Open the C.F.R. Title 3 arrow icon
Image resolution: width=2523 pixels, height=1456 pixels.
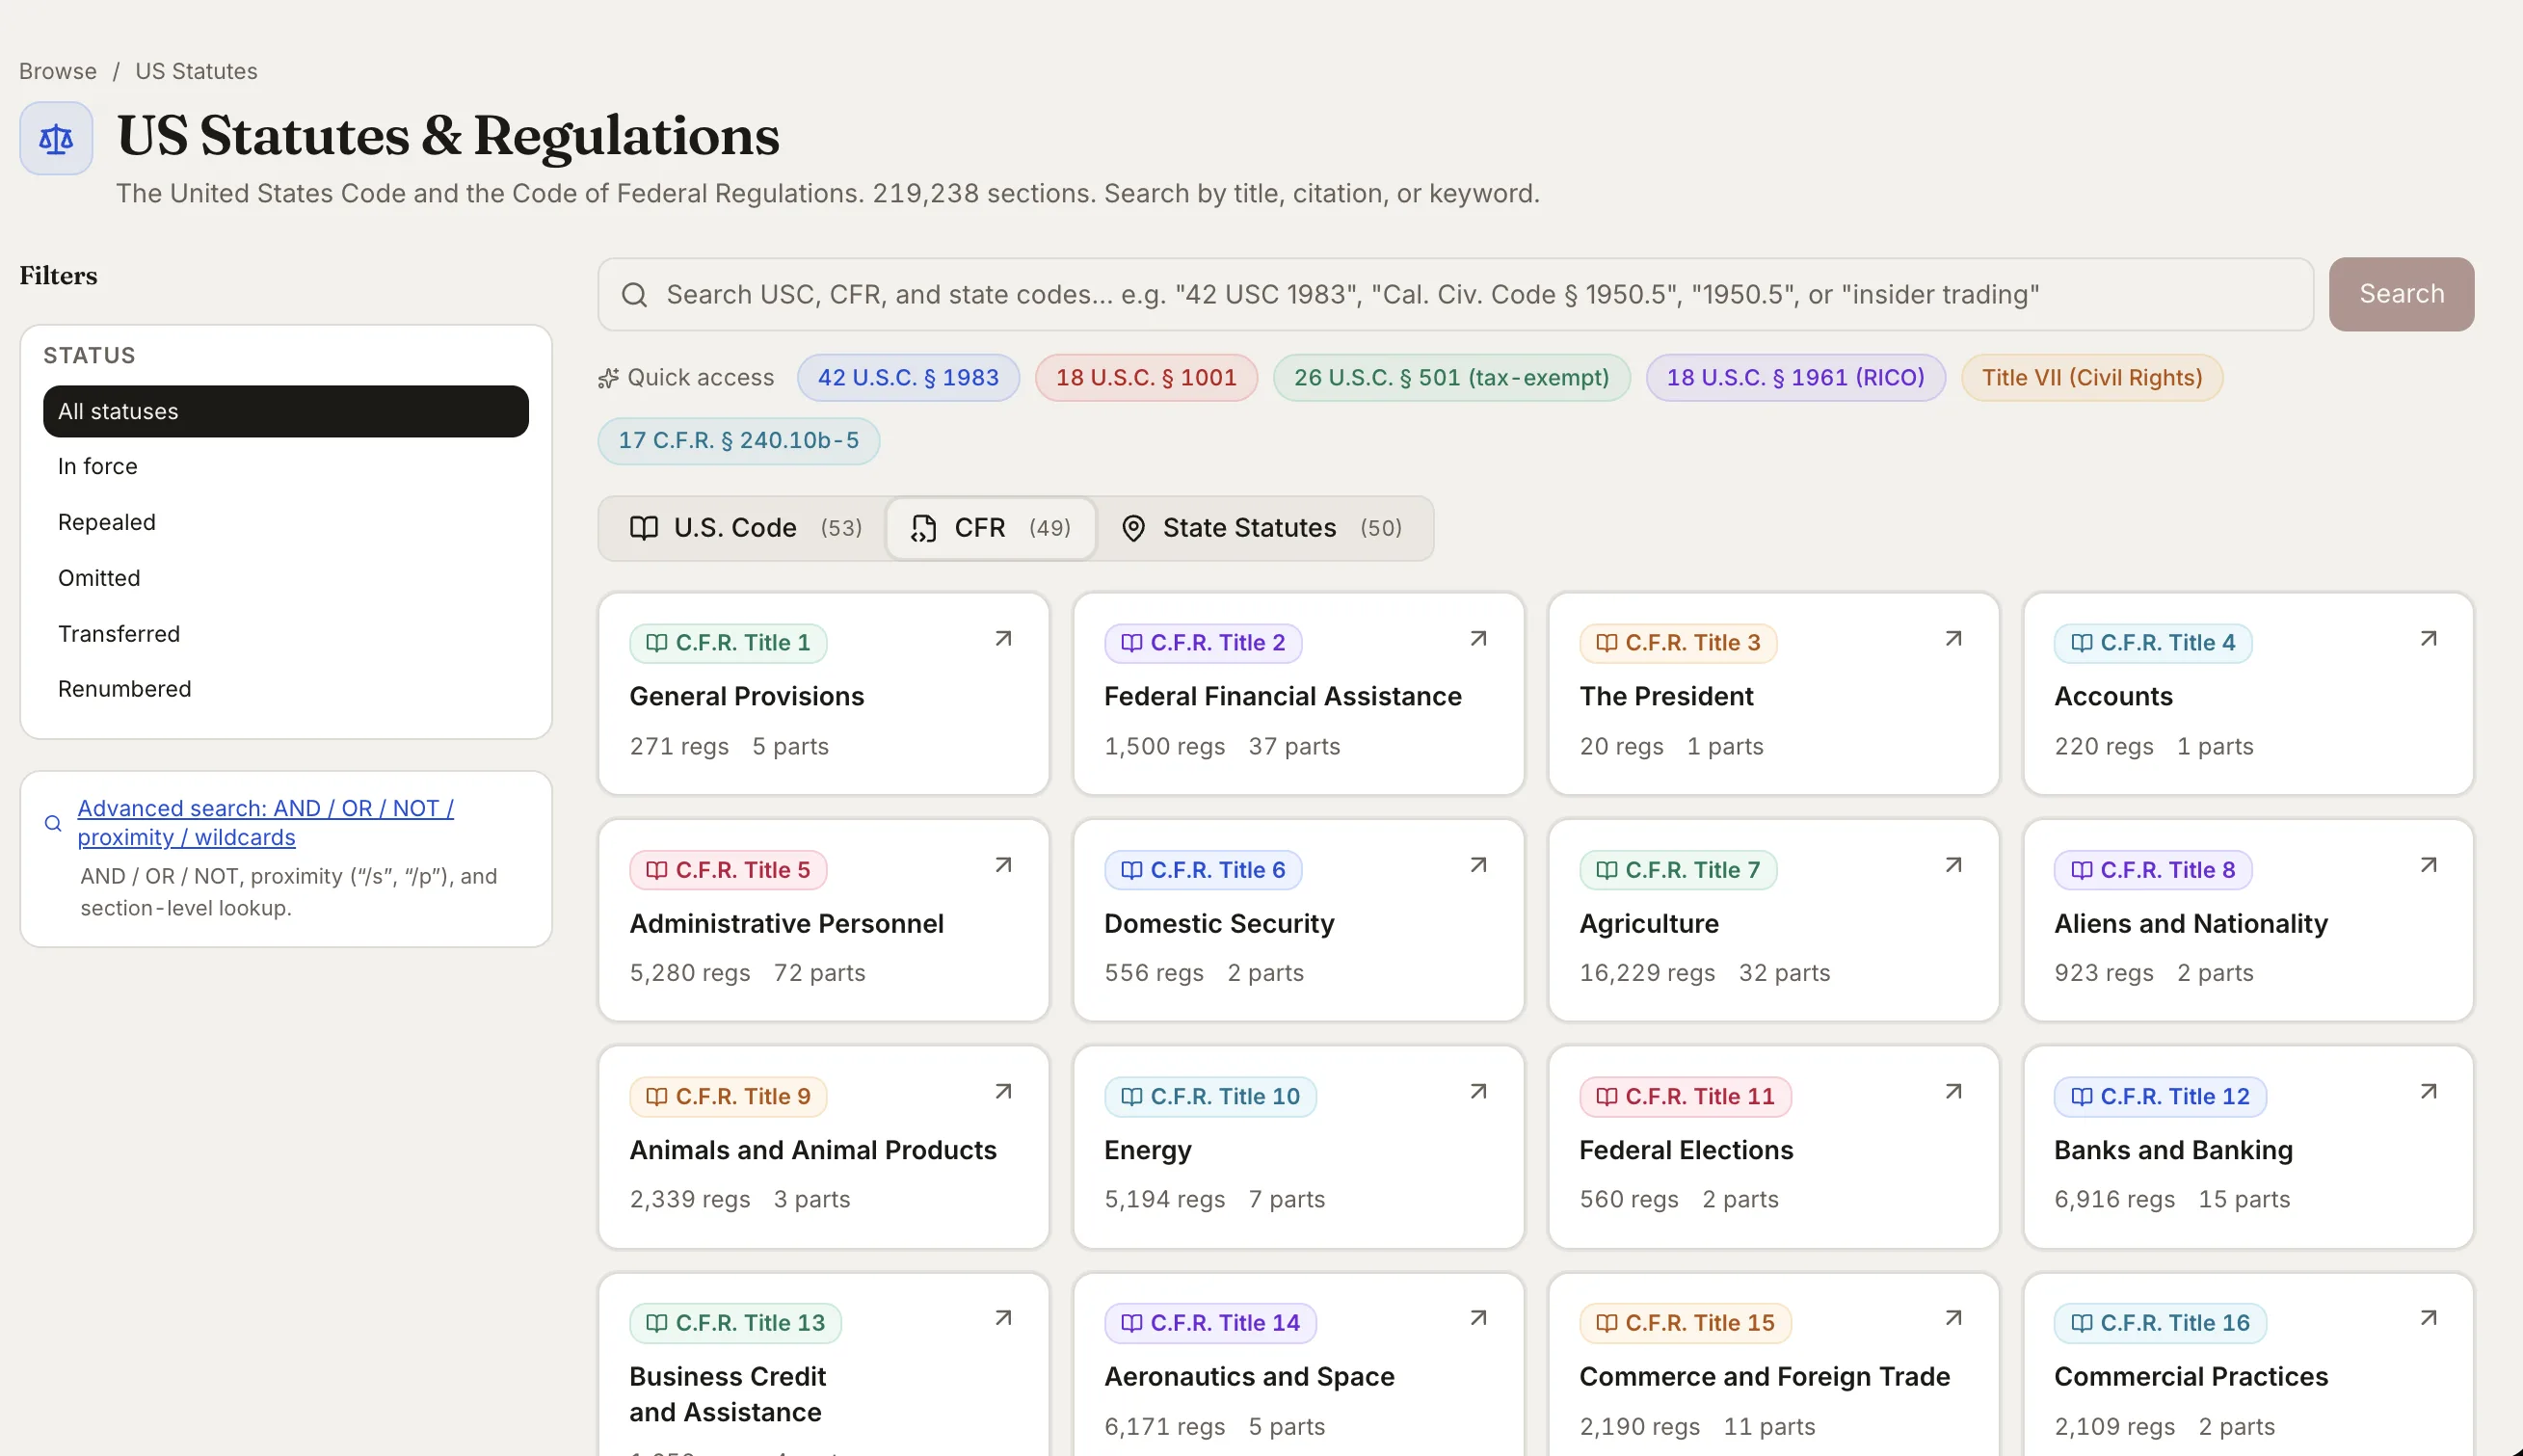[x=1953, y=639]
